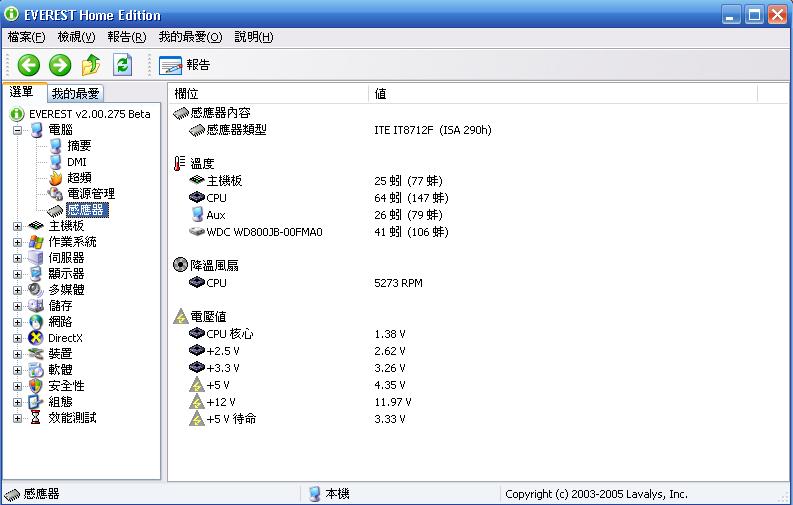
Task: Open the 報告 report button
Action: click(x=185, y=65)
